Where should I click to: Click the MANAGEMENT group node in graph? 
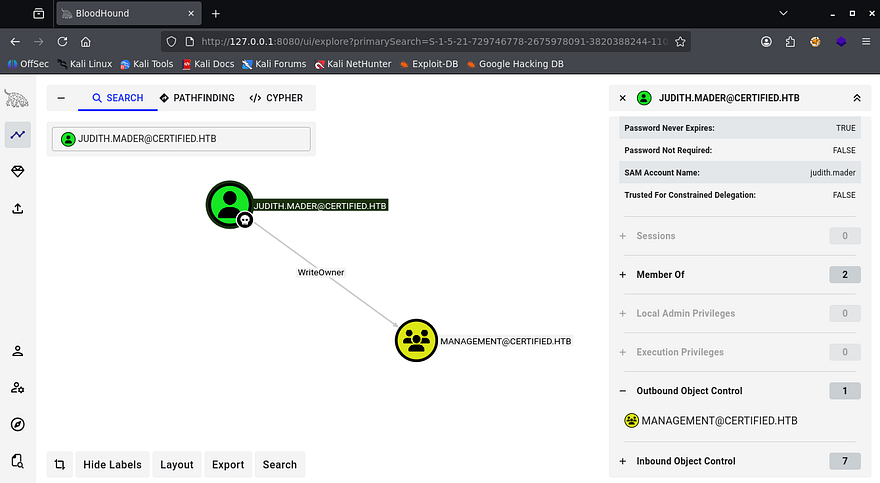(417, 341)
